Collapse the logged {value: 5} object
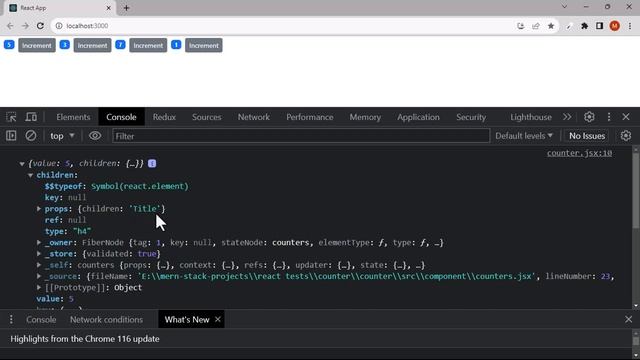The image size is (640, 360). (22, 164)
